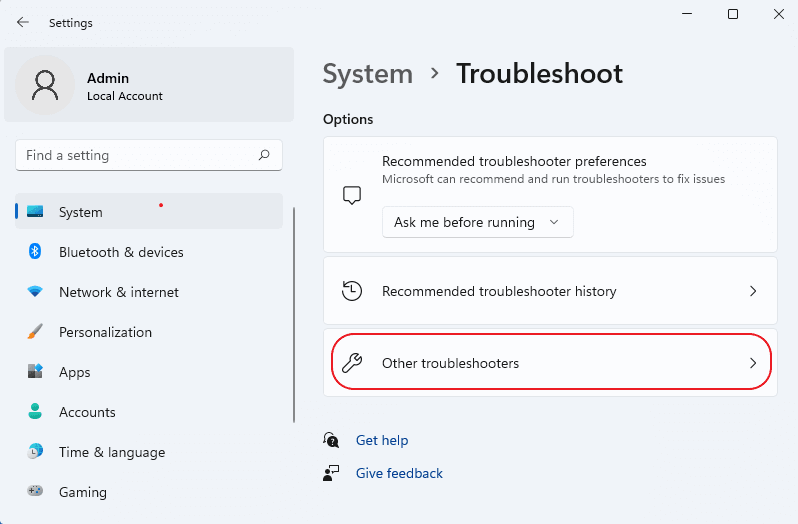Click the Give feedback person icon
The width and height of the screenshot is (798, 524).
pyautogui.click(x=331, y=473)
